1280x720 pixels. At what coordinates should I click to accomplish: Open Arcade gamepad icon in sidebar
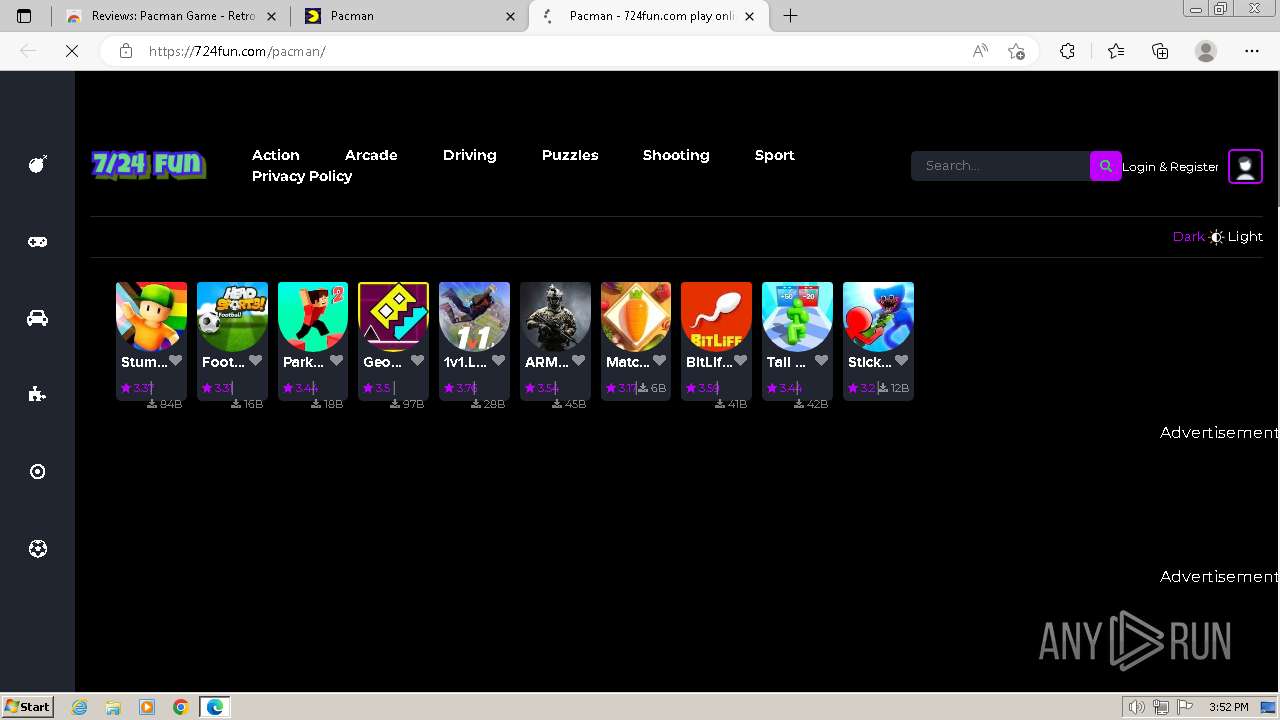click(x=37, y=241)
